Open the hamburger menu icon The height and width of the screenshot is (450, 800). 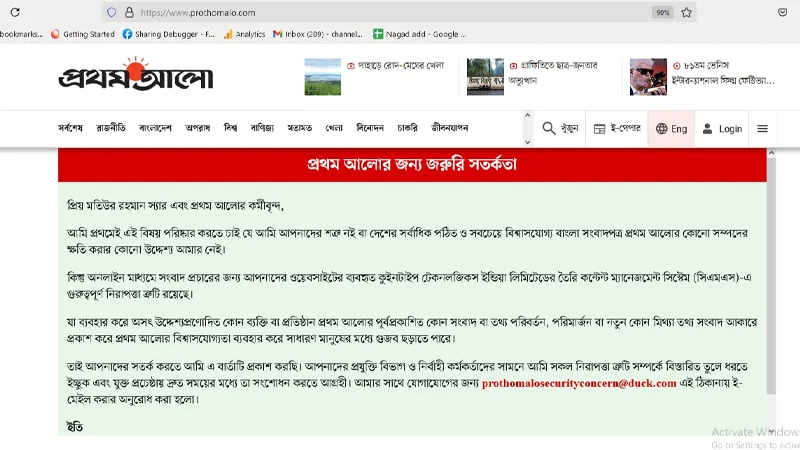[x=762, y=129]
